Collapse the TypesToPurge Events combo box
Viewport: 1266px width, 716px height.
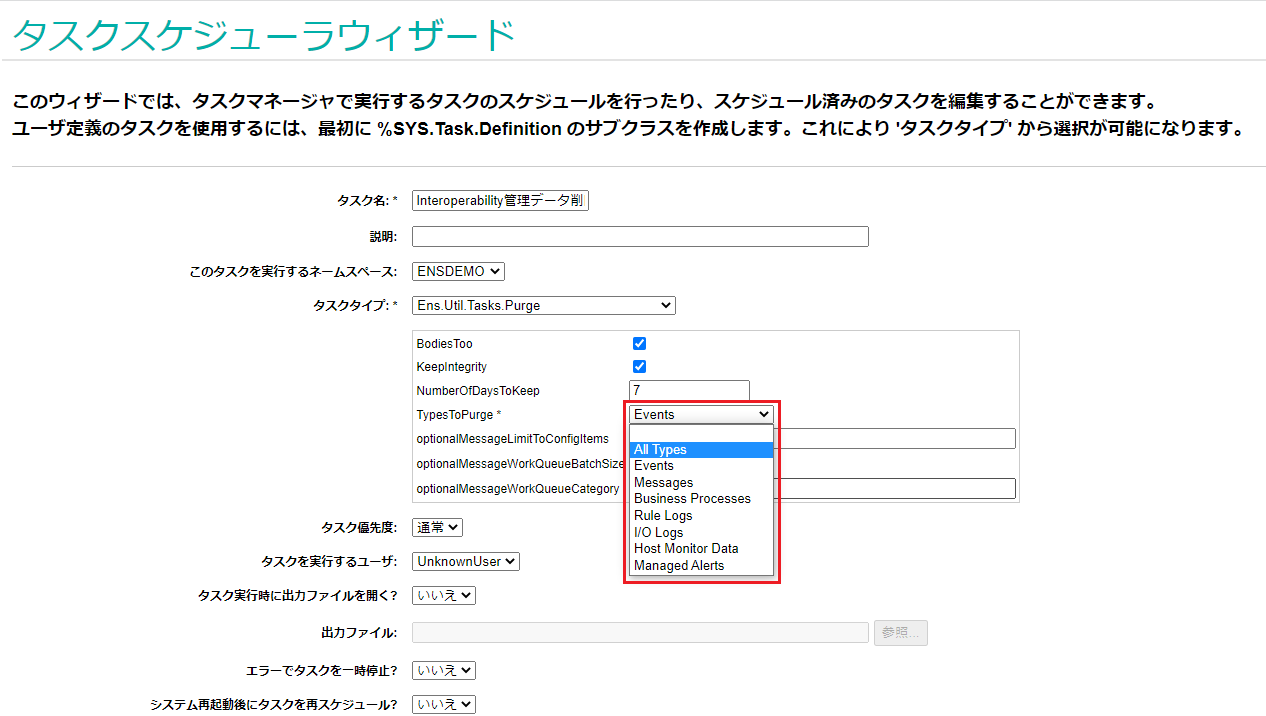(701, 415)
